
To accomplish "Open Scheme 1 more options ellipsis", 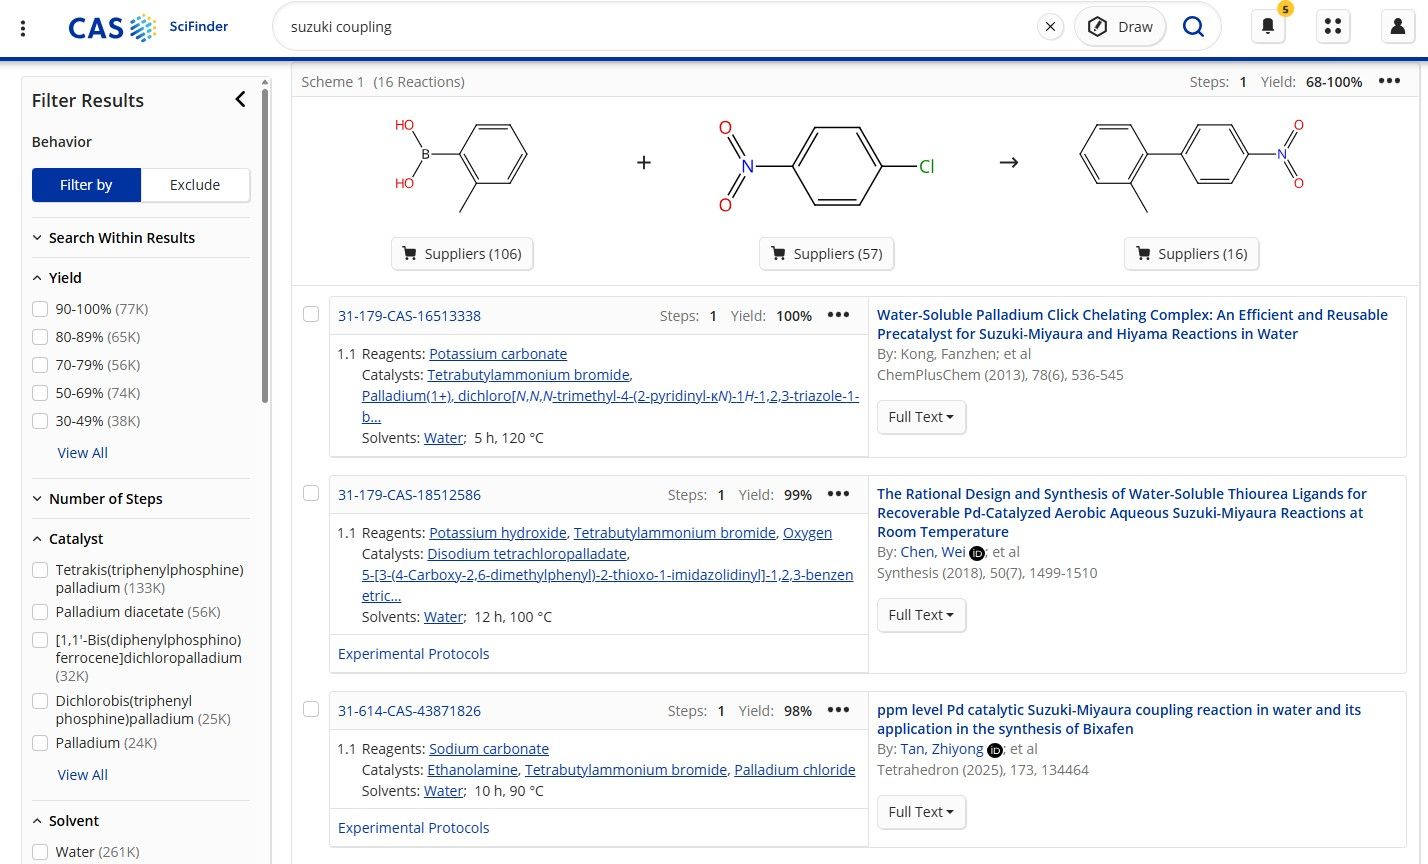I will point(1389,81).
